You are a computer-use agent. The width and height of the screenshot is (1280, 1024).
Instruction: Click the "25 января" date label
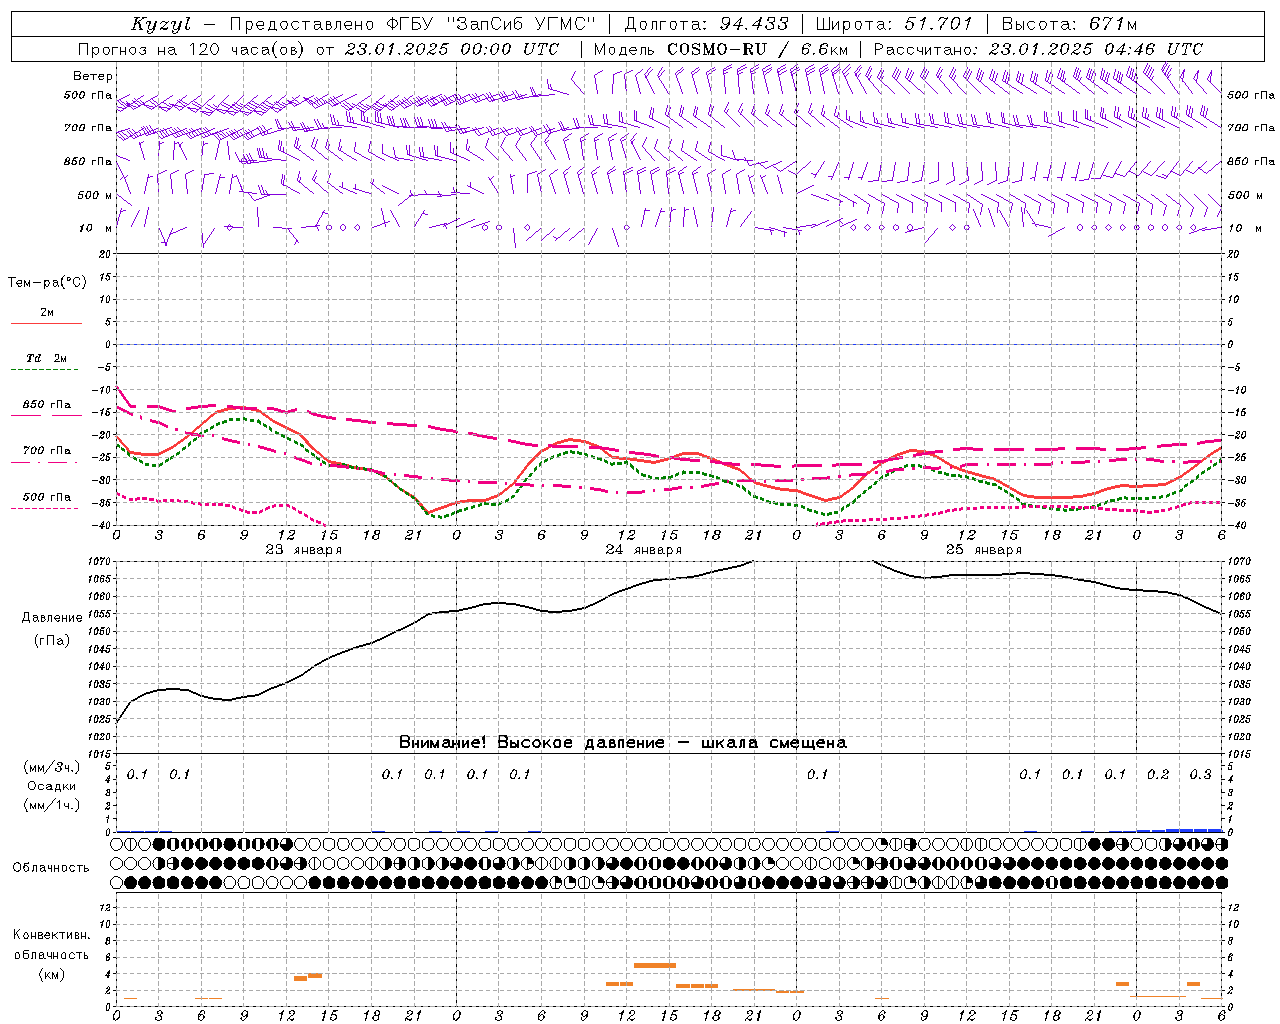coord(983,550)
